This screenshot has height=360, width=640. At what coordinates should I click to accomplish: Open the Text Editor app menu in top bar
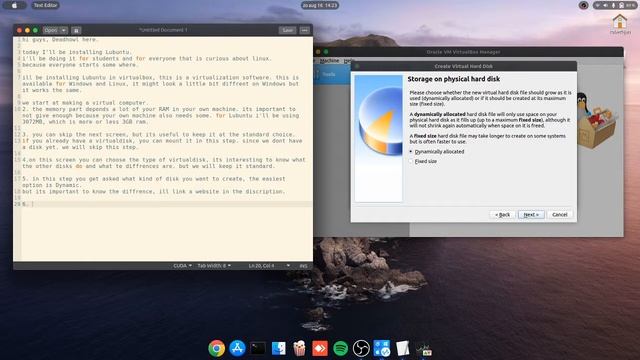point(45,5)
